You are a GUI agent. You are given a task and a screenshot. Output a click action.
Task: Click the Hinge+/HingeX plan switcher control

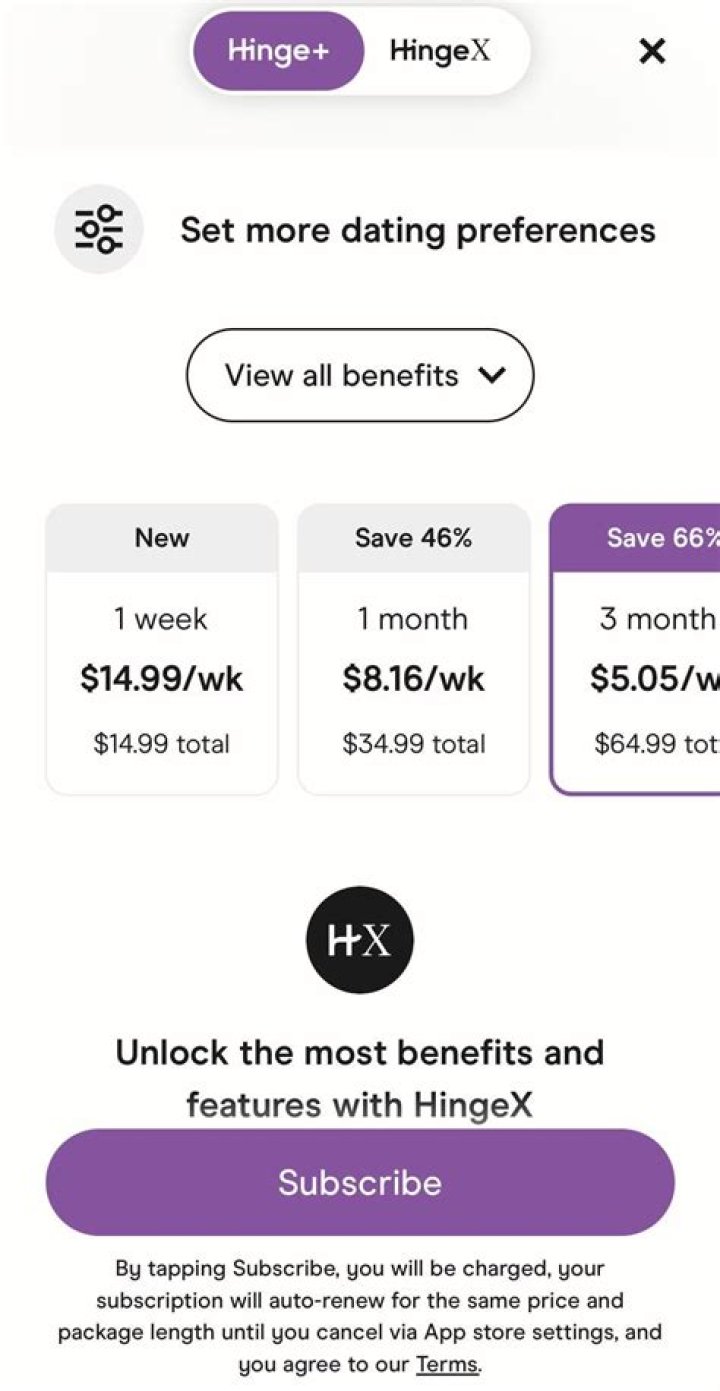pos(360,52)
